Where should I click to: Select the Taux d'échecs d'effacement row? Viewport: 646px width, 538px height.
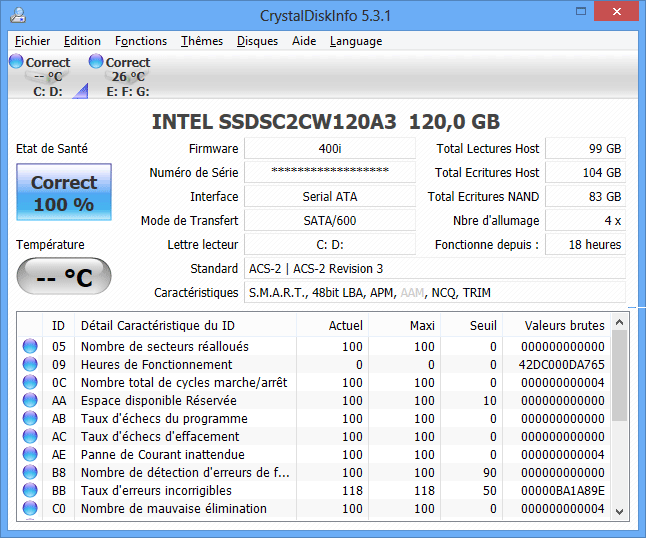314,436
